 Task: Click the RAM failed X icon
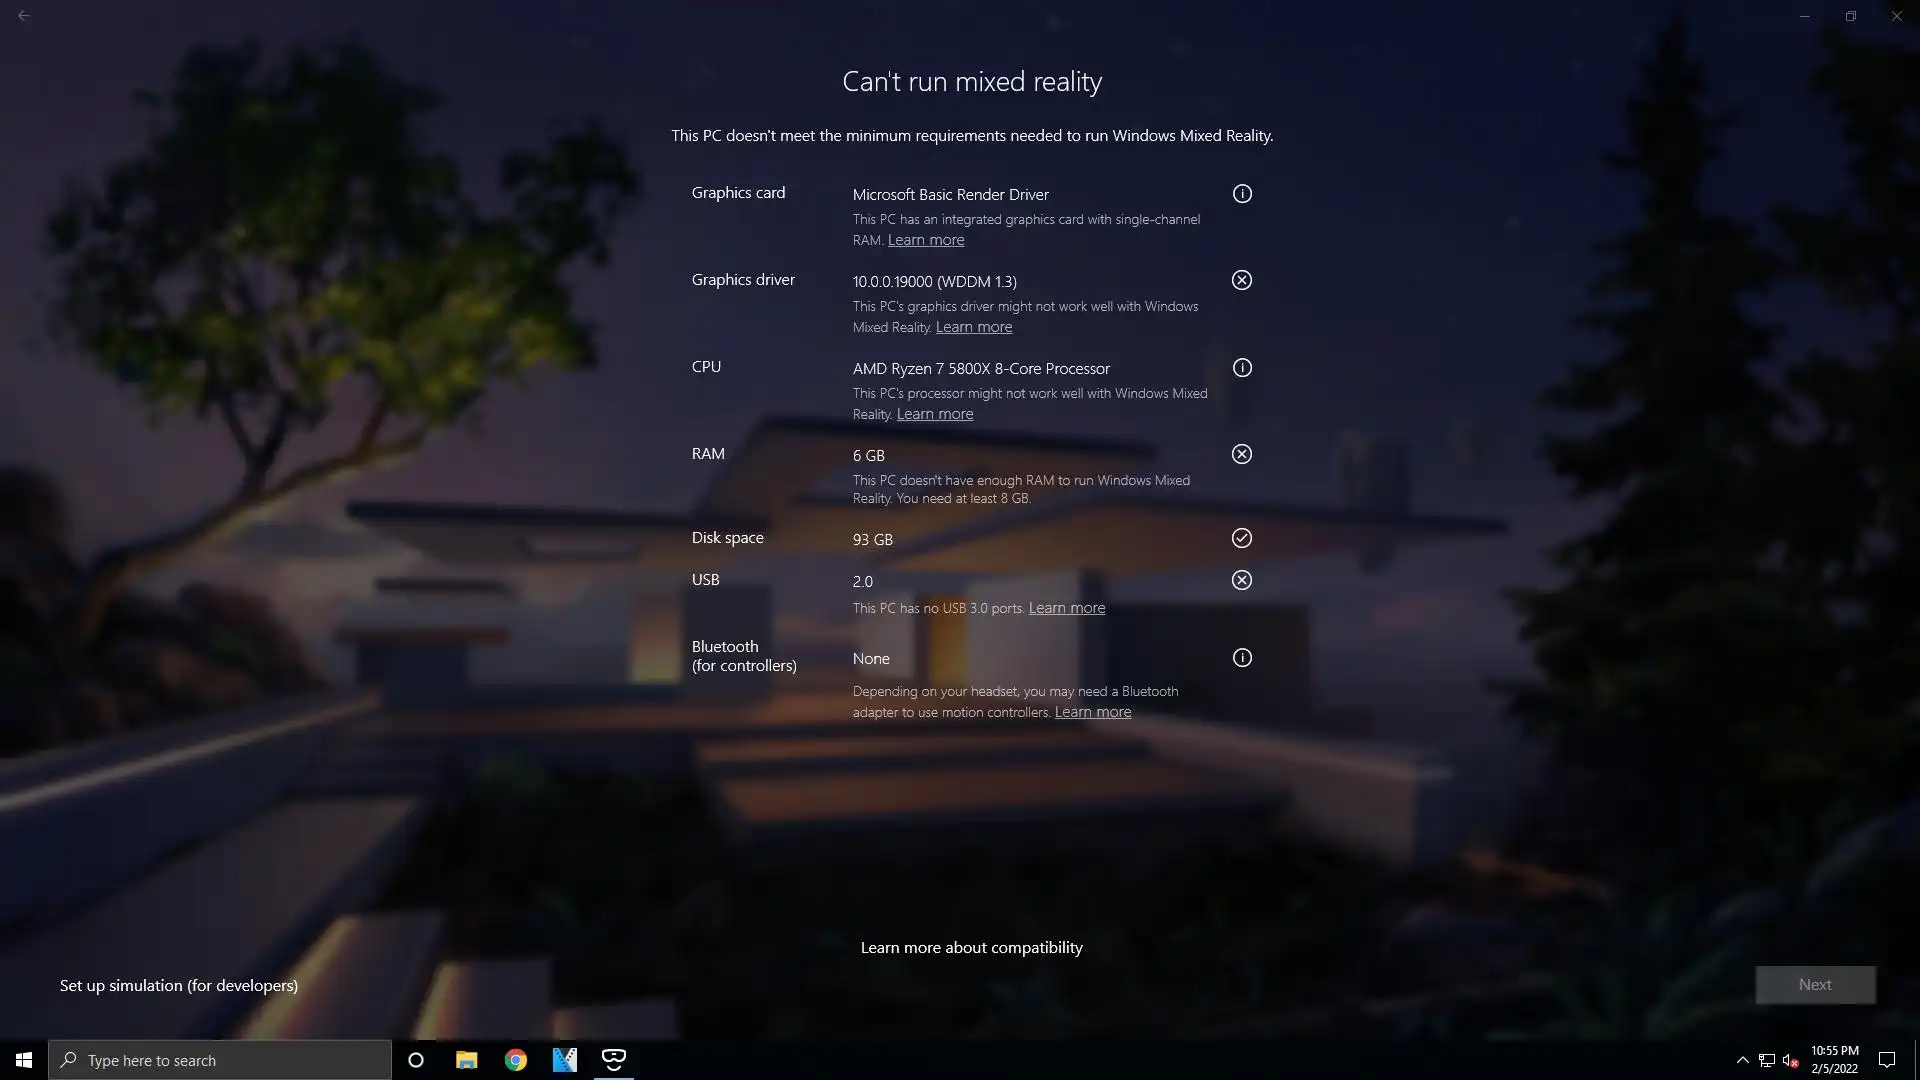pos(1242,454)
